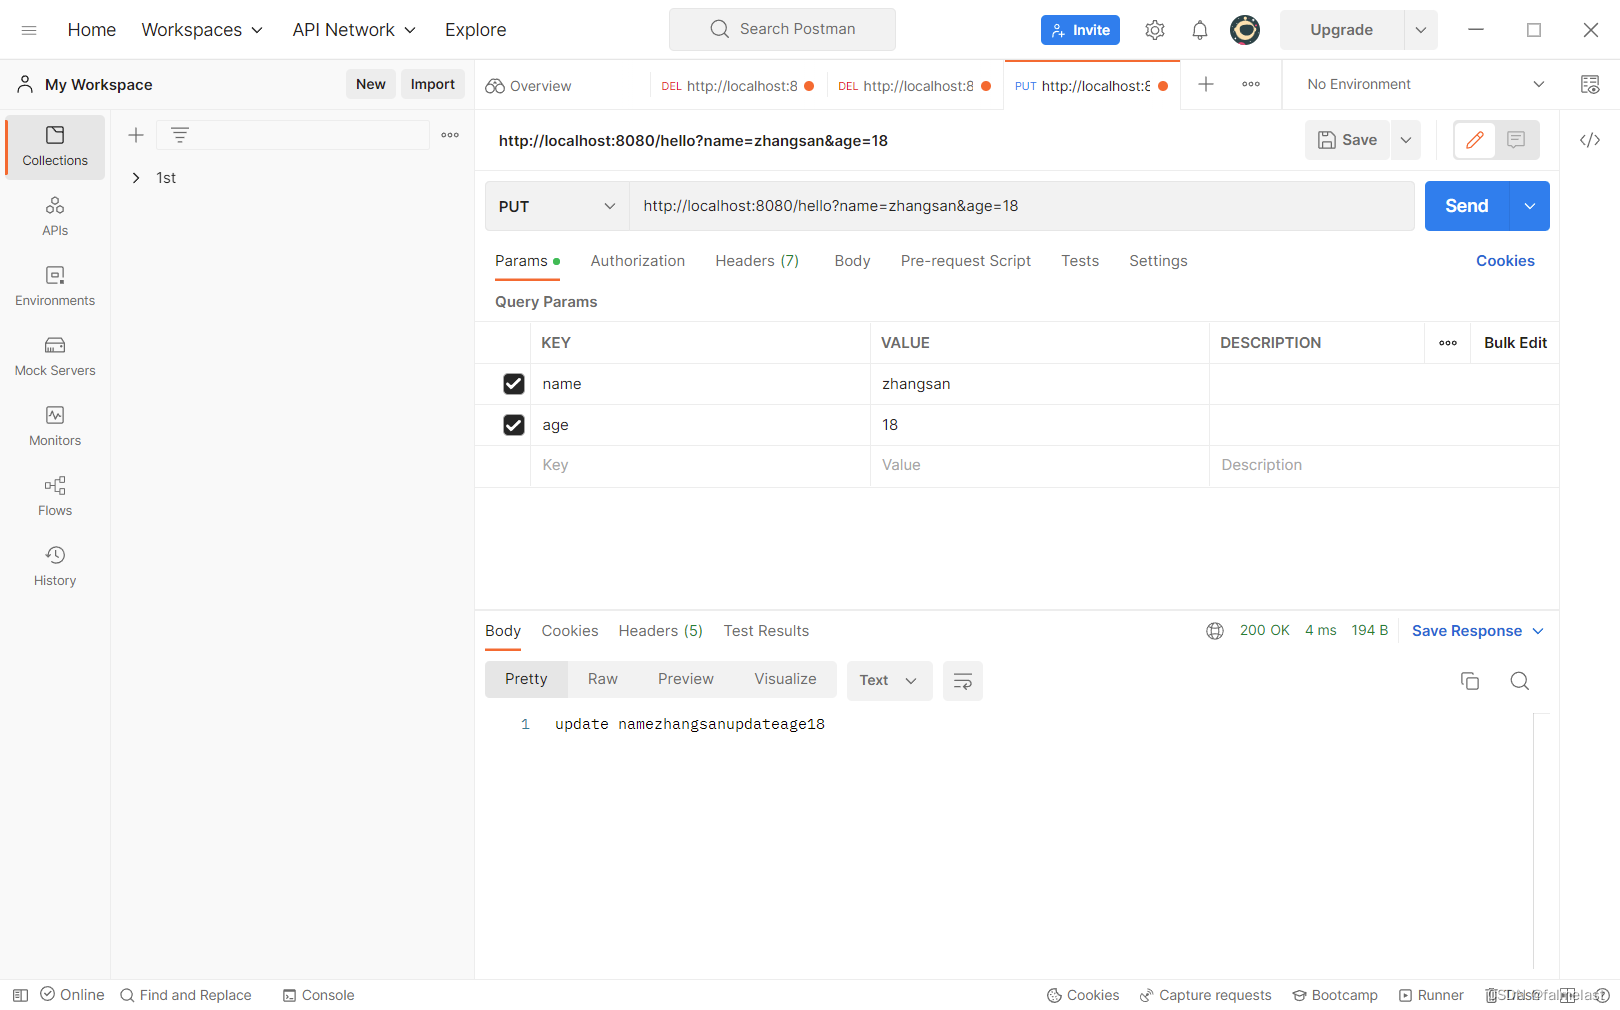This screenshot has width=1620, height=1010.
Task: Open the environment quick look icon
Action: pyautogui.click(x=1590, y=85)
